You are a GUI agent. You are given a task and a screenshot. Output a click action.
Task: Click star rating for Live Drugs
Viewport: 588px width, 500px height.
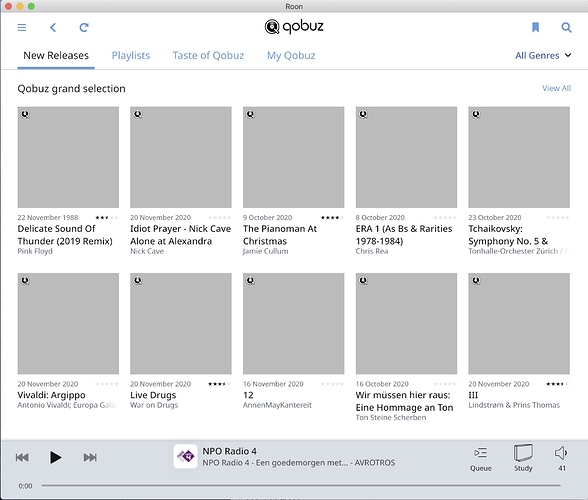(220, 384)
